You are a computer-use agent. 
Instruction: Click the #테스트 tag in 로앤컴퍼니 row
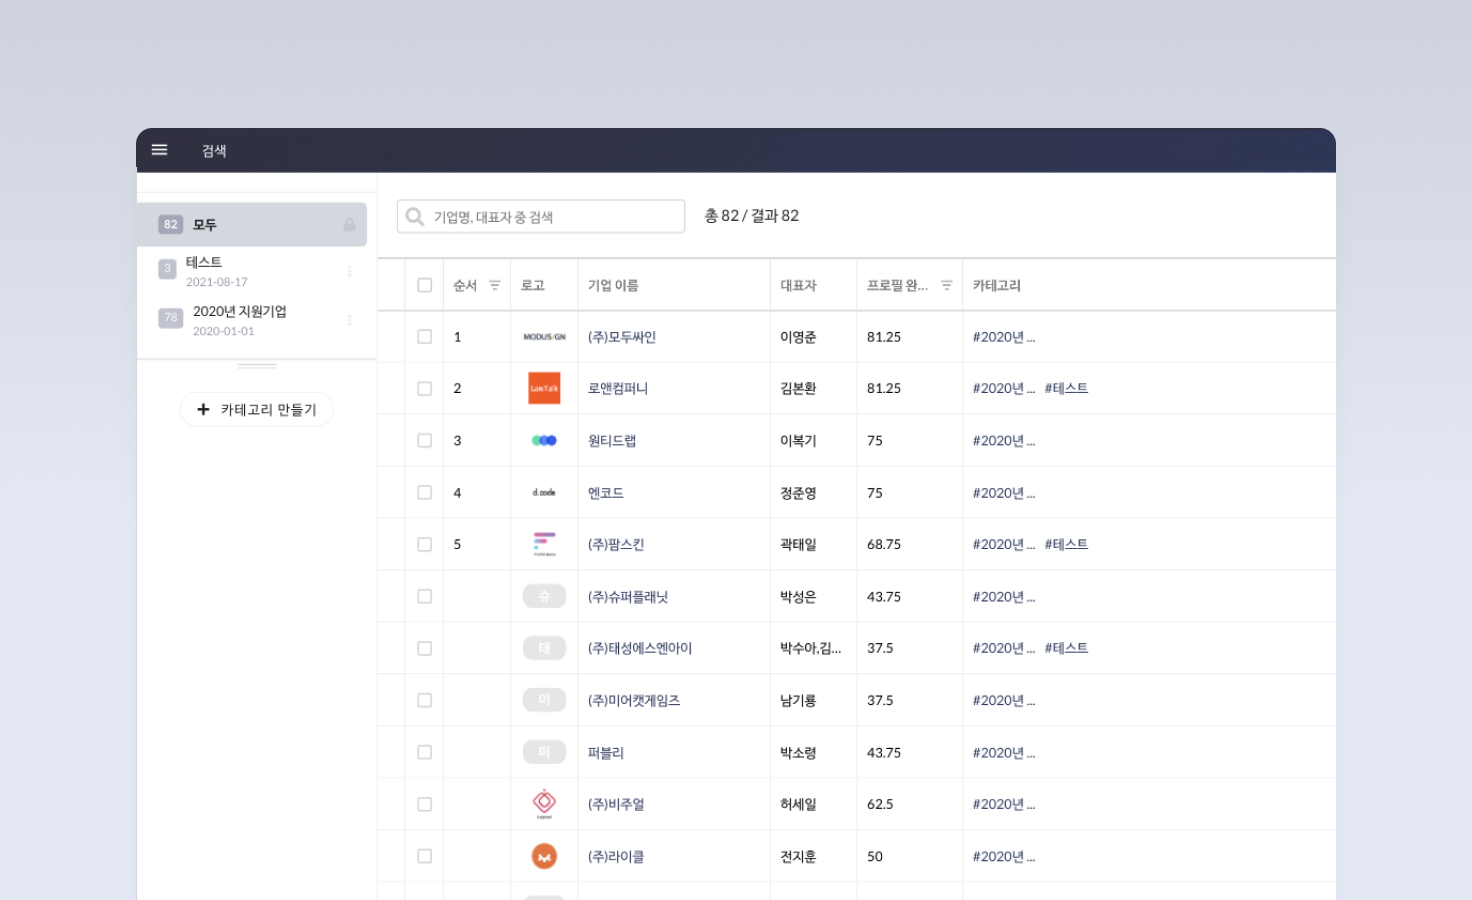point(1066,388)
